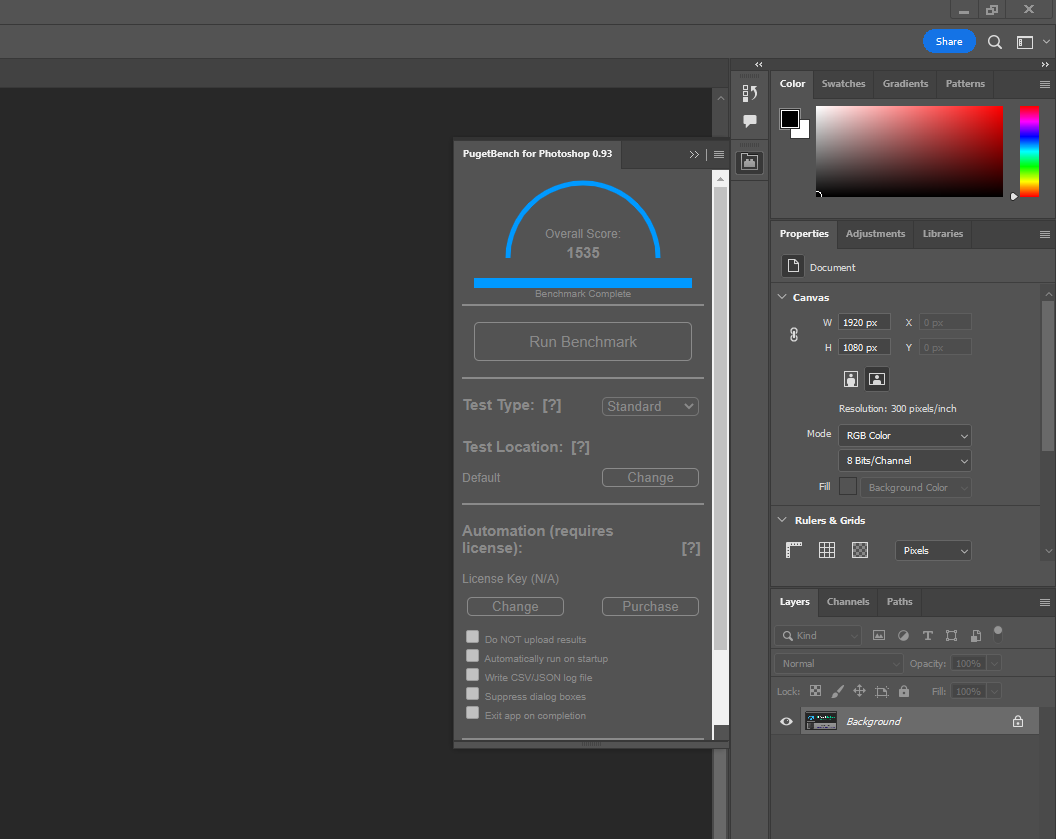The width and height of the screenshot is (1056, 839).
Task: Click the blue Share button
Action: pos(948,41)
